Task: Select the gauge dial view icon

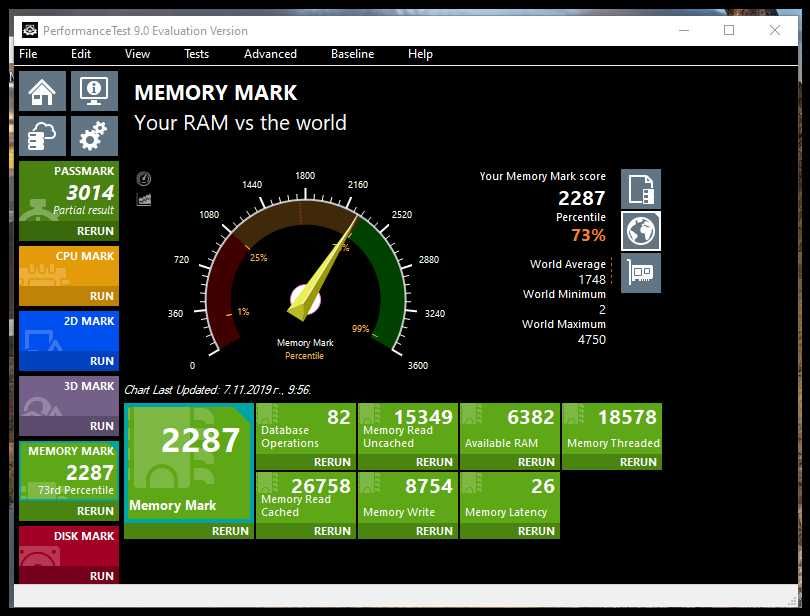Action: pos(144,179)
